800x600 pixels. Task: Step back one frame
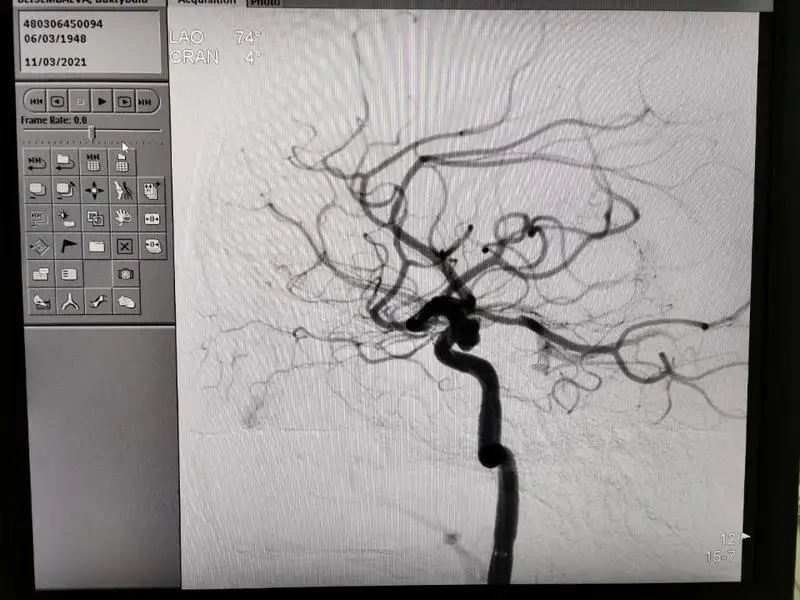click(x=58, y=102)
